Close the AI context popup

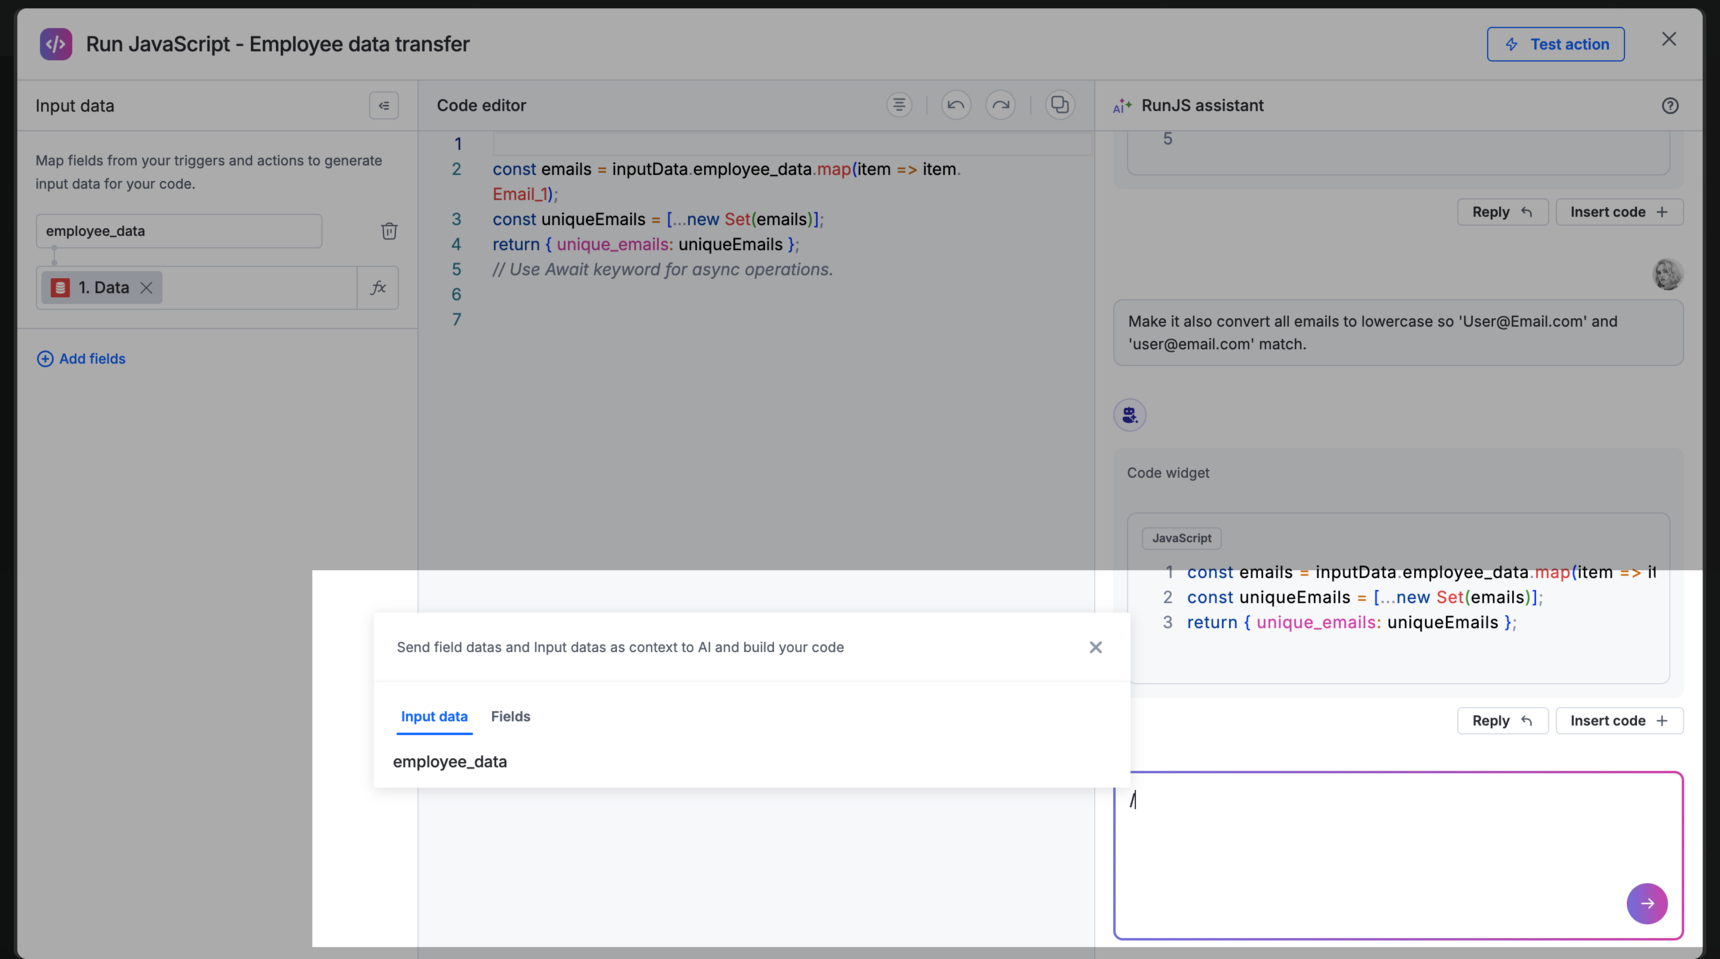point(1095,647)
